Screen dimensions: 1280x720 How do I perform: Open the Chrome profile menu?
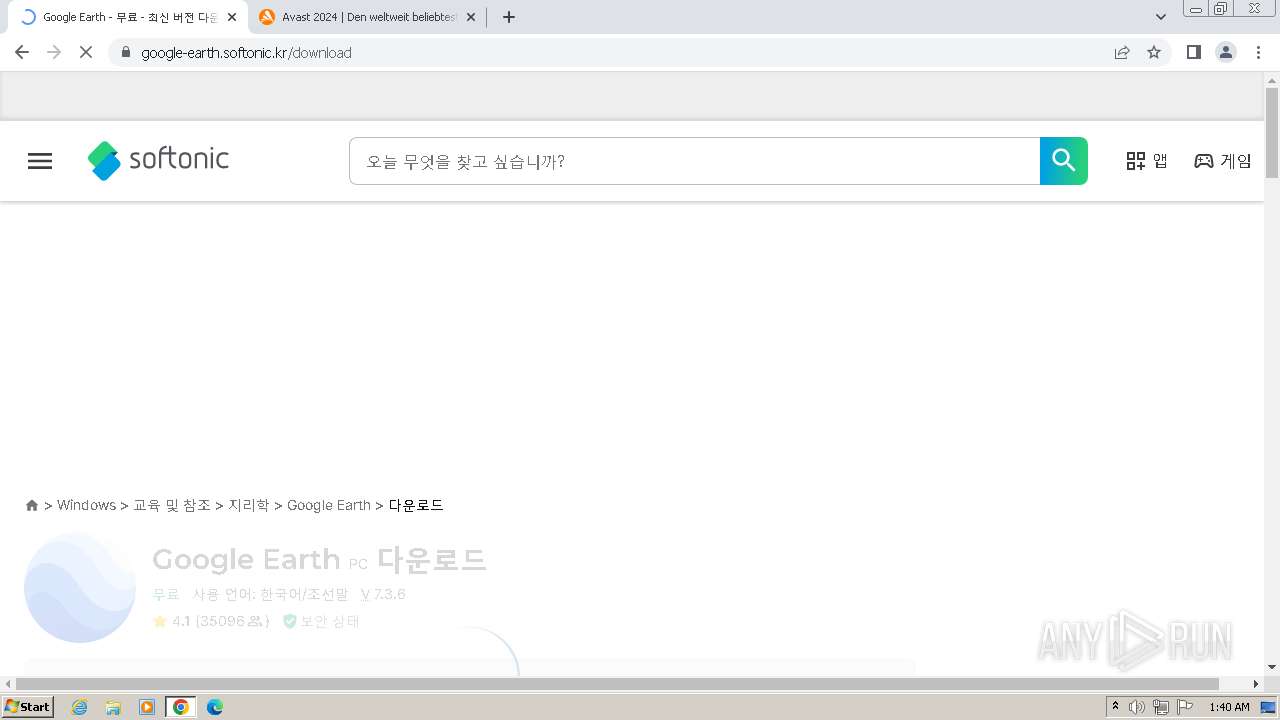click(x=1226, y=52)
